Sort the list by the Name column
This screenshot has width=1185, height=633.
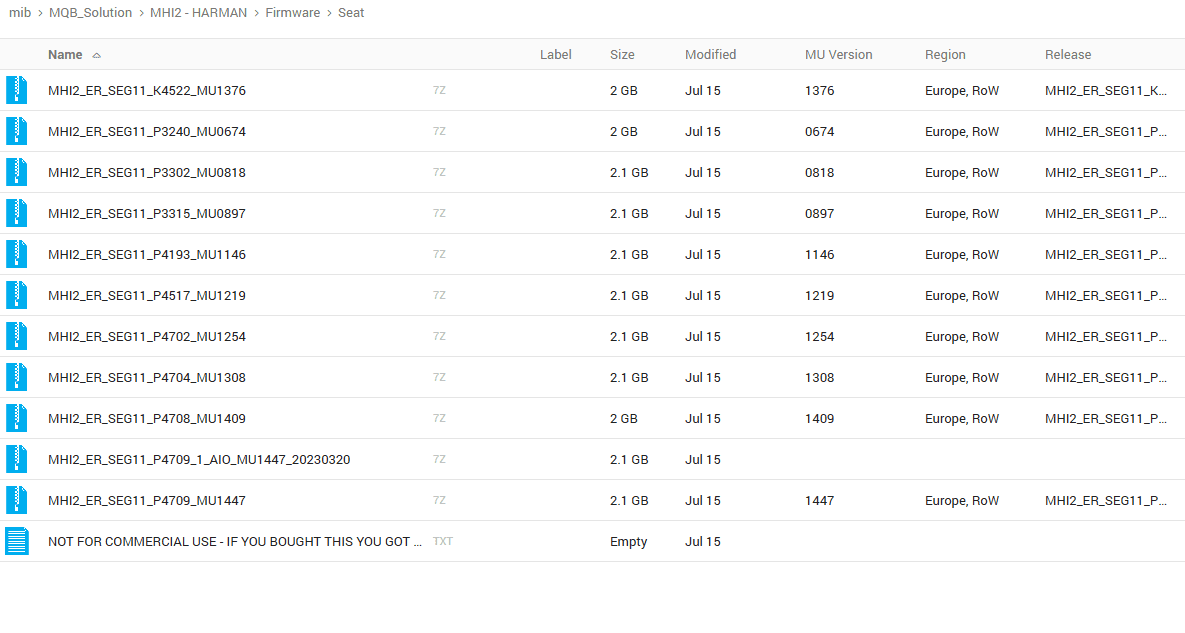click(65, 54)
